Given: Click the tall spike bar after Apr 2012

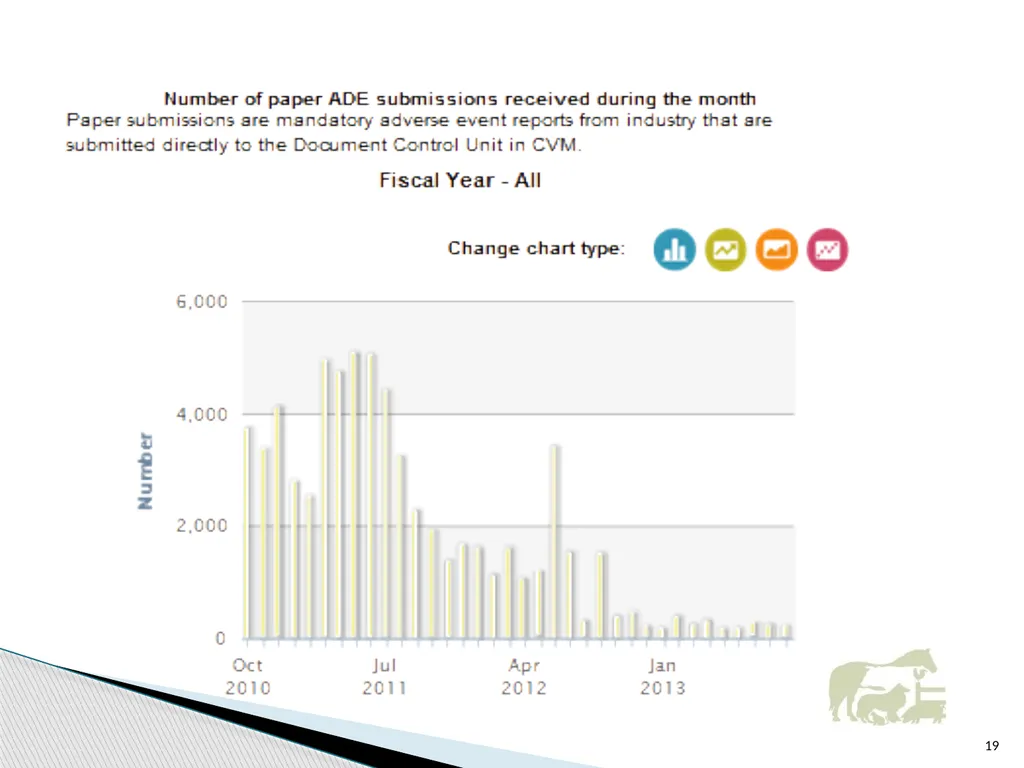Looking at the screenshot, I should click(x=554, y=542).
